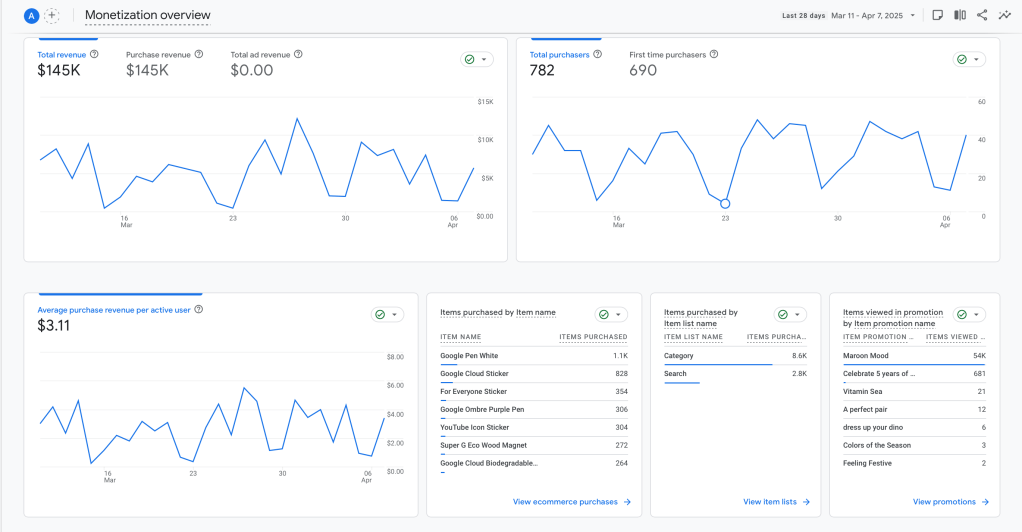This screenshot has height=532, width=1022.
Task: Click help icon next to First time purchasers
Action: [x=713, y=54]
